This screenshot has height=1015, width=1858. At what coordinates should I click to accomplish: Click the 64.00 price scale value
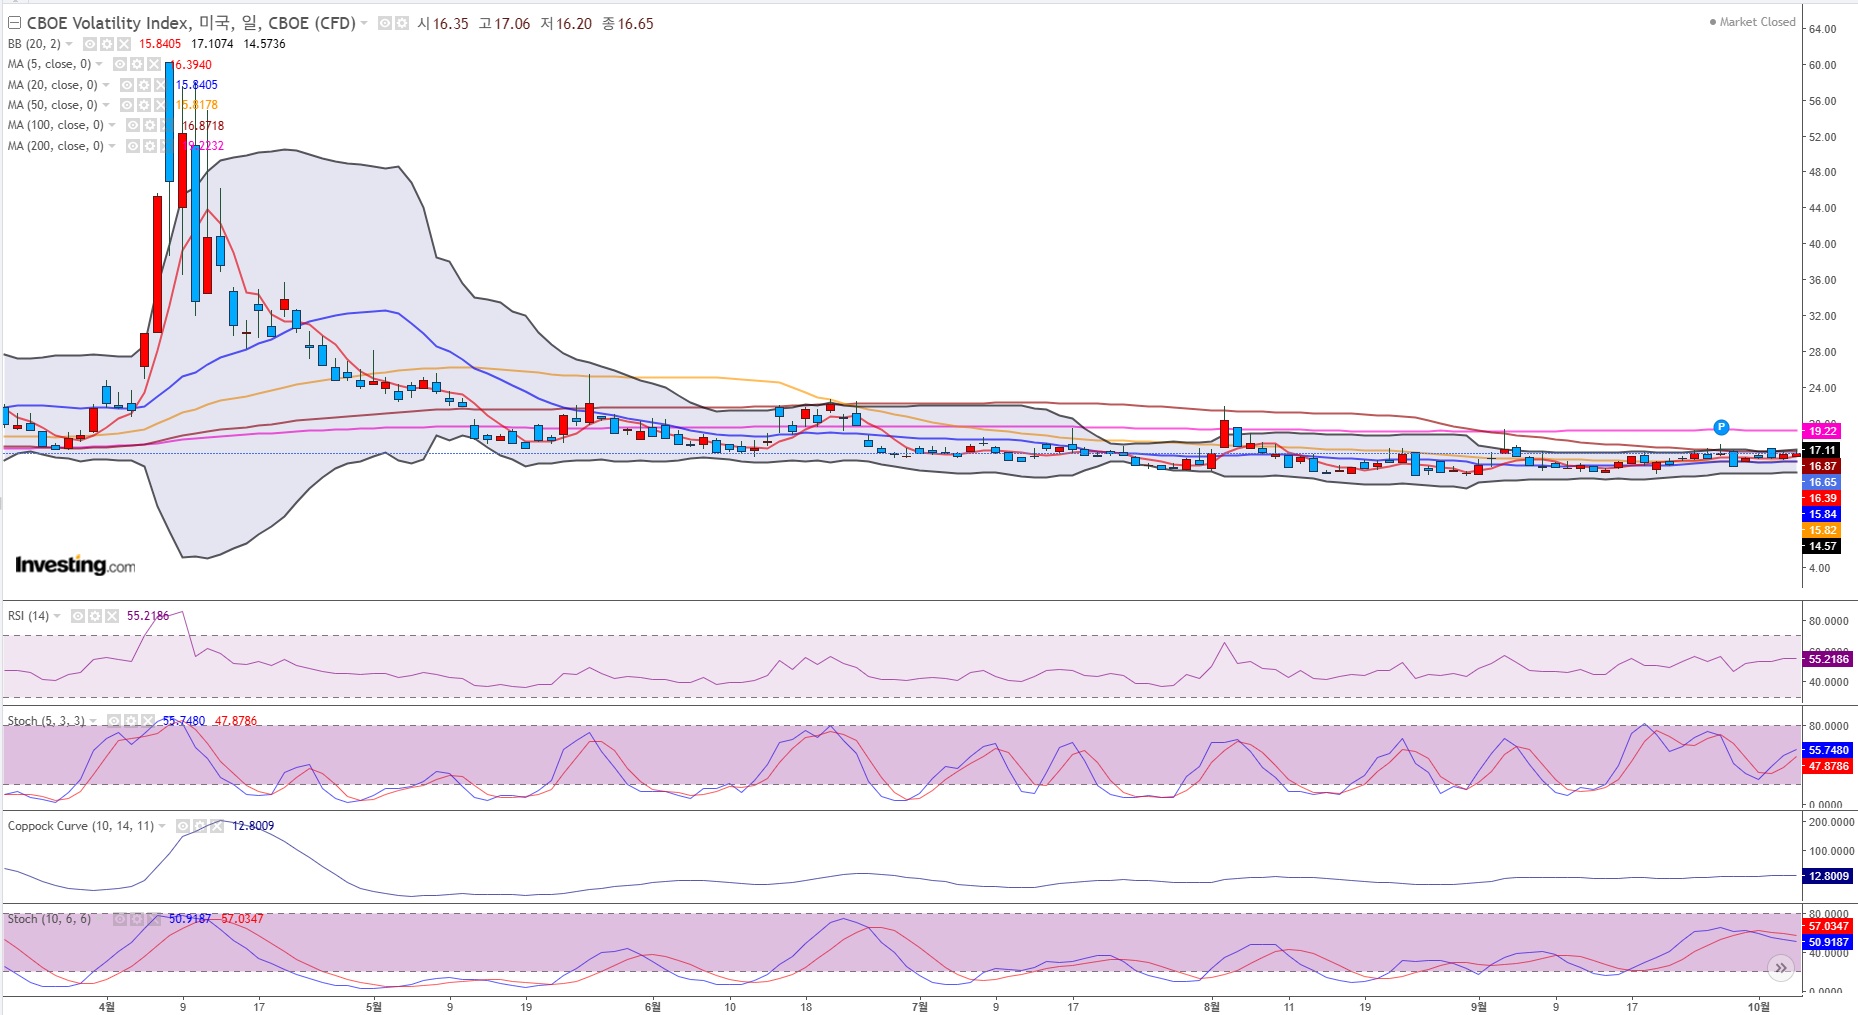tap(1823, 29)
